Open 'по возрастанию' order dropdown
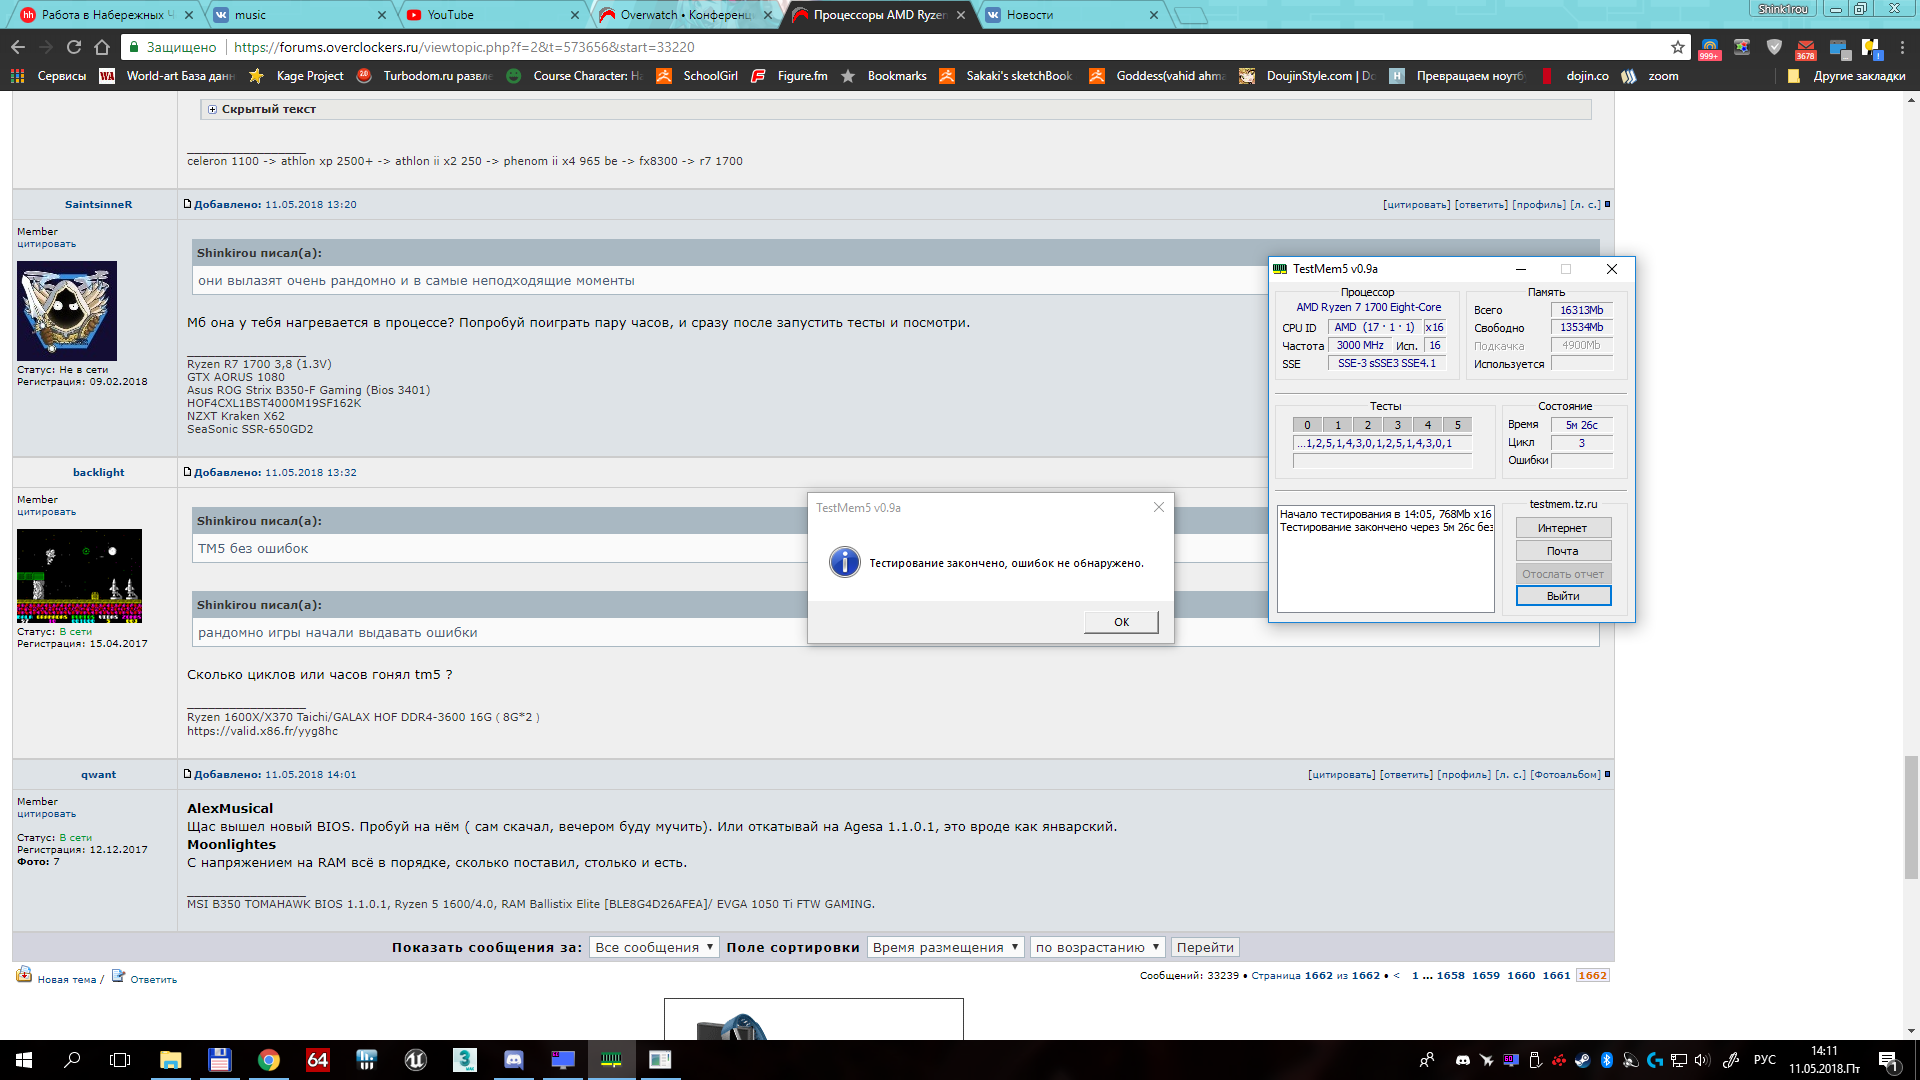Viewport: 1920px width, 1080px height. click(1097, 947)
